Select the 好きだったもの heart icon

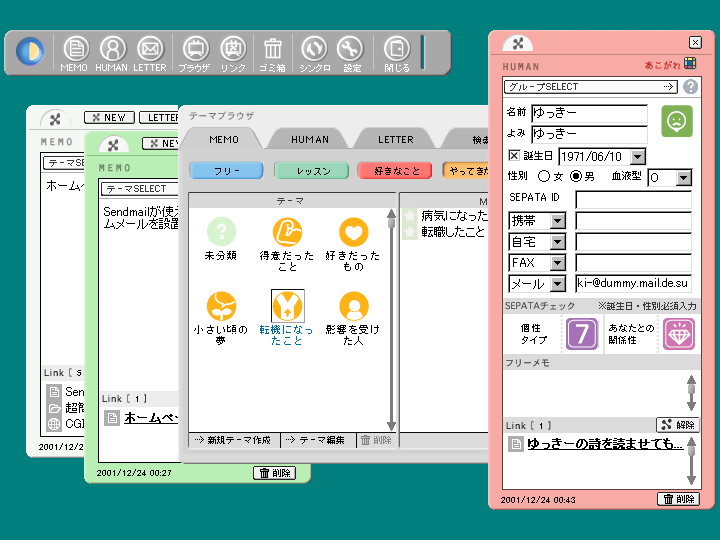point(354,231)
